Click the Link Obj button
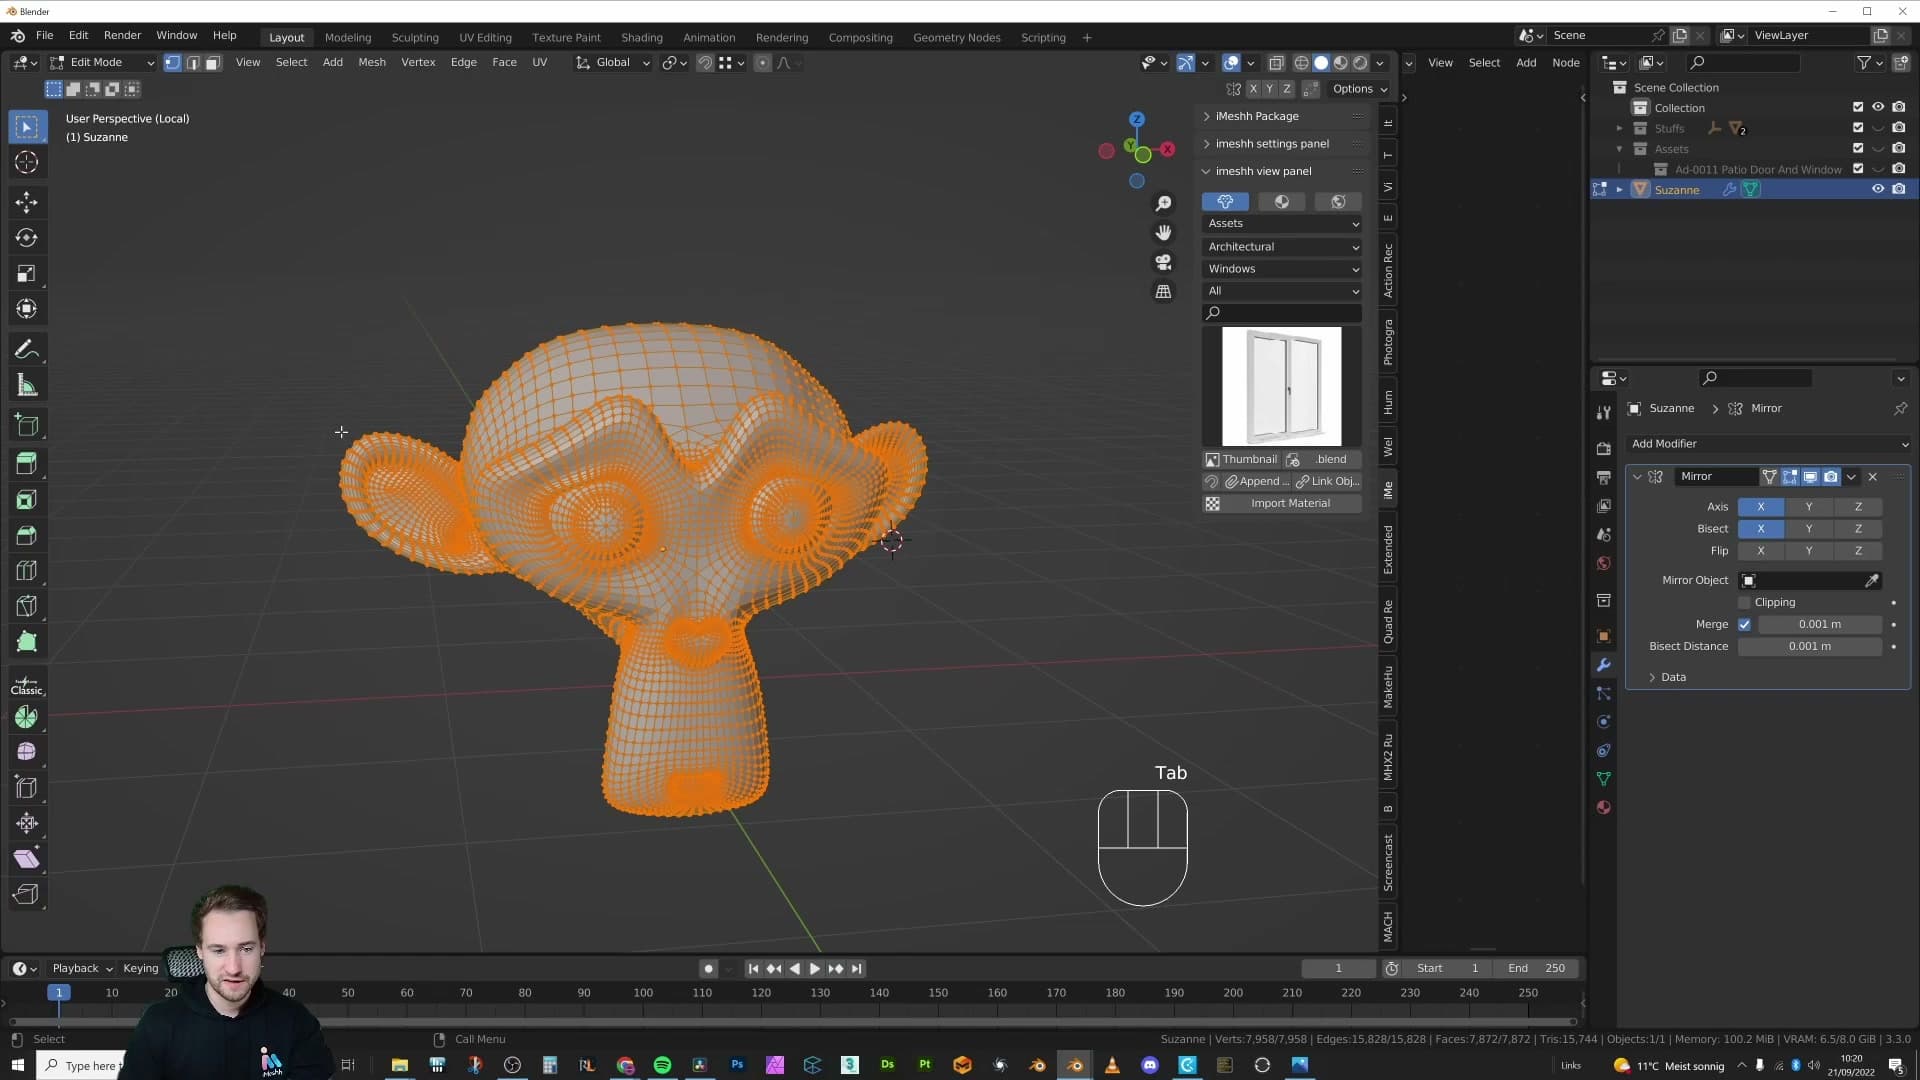Viewport: 1920px width, 1080px height. pyautogui.click(x=1328, y=482)
